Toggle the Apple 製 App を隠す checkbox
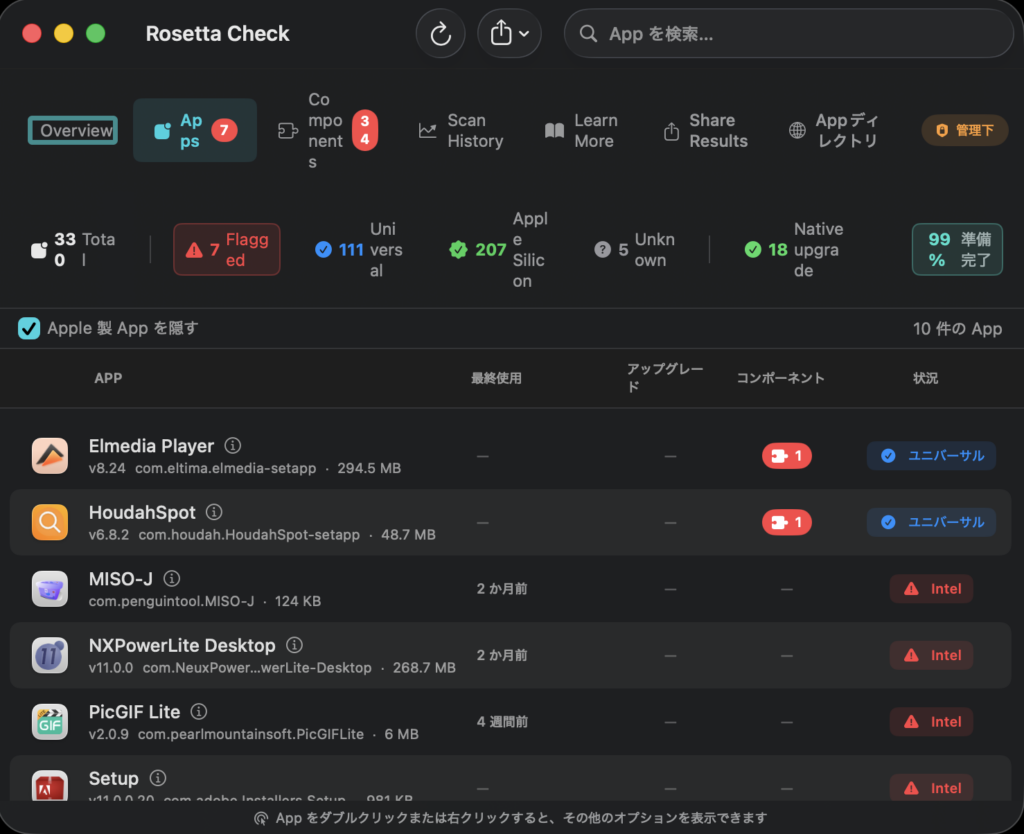This screenshot has width=1024, height=834. tap(29, 328)
